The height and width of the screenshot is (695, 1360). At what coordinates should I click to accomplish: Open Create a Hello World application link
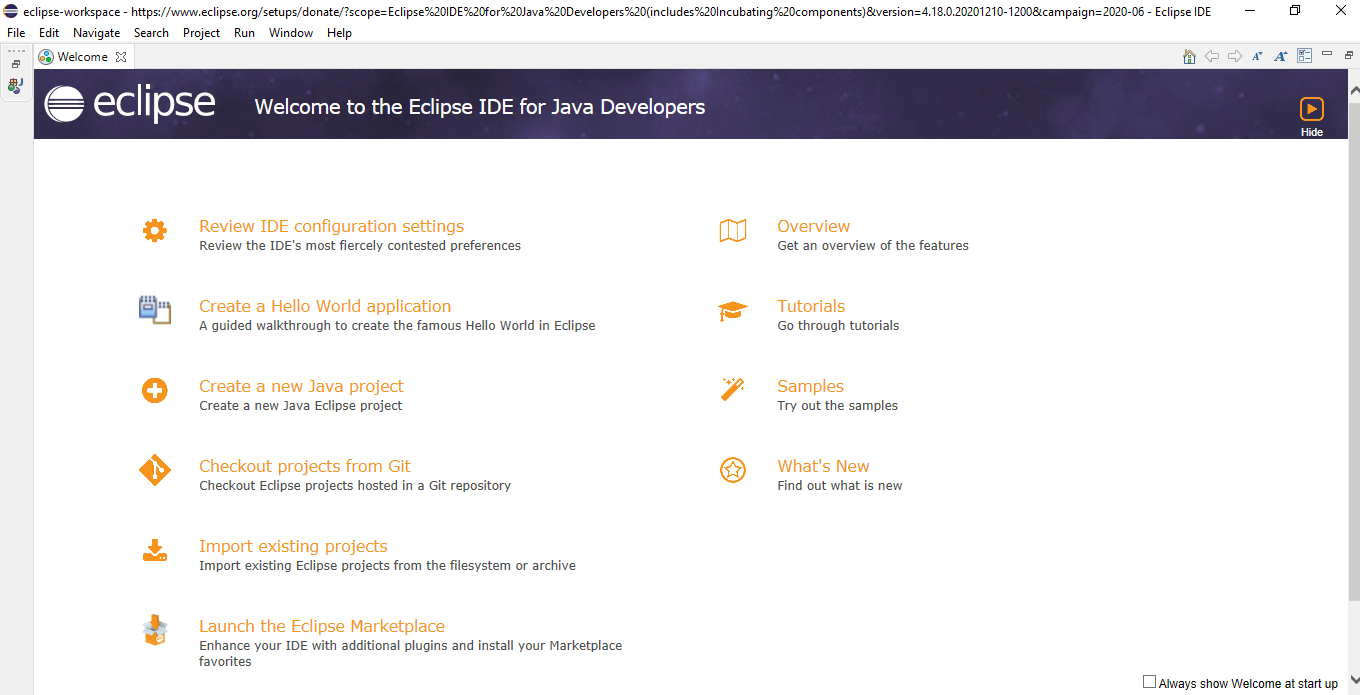325,306
